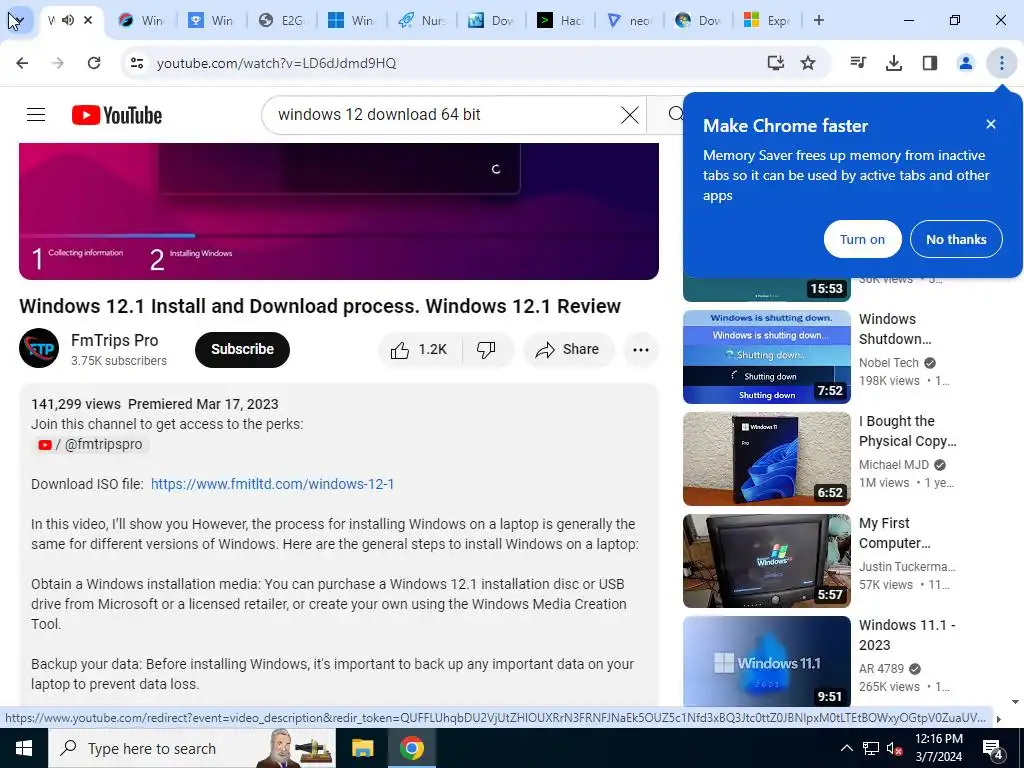This screenshot has width=1024, height=768.
Task: Open Nobel Tech channel name
Action: pos(889,362)
